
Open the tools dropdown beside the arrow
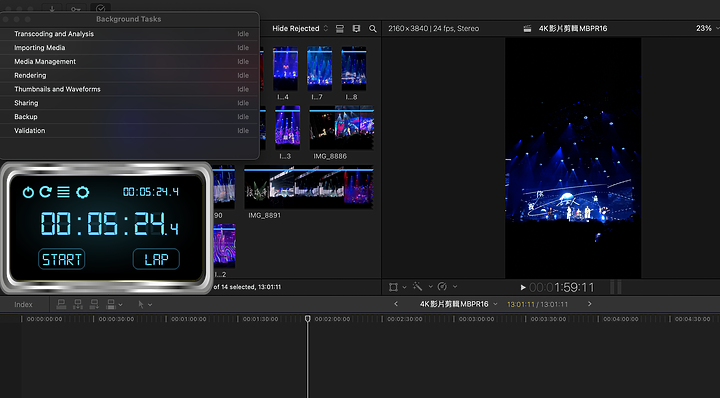click(x=150, y=304)
